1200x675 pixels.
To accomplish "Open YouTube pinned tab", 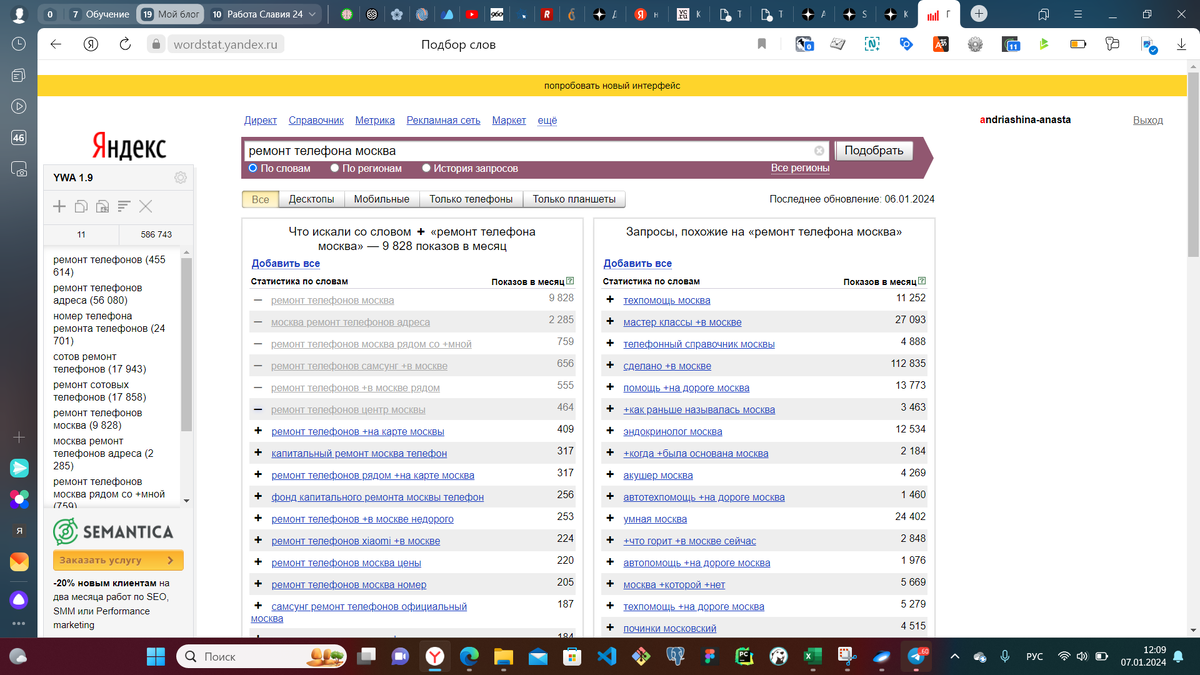I will click(x=472, y=15).
